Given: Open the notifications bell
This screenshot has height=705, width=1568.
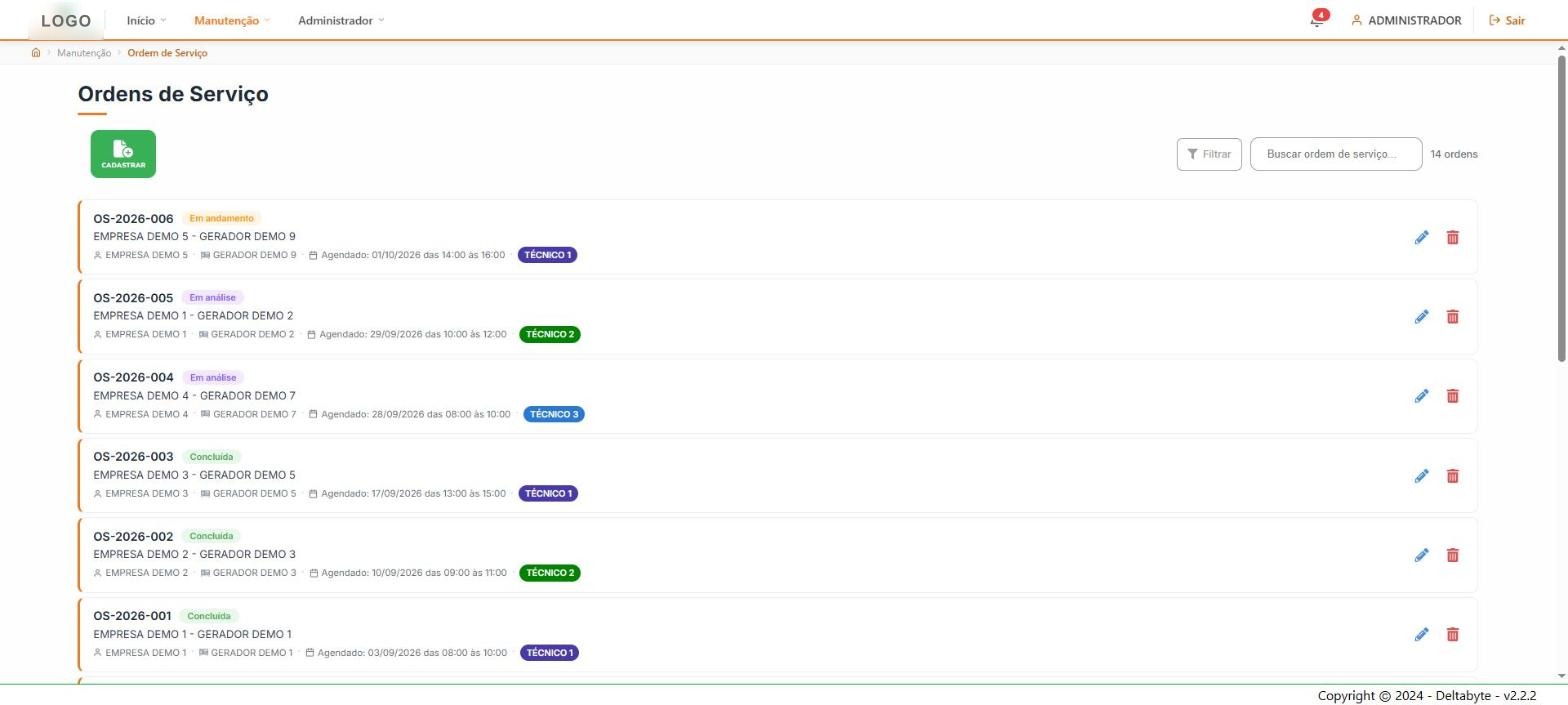Looking at the screenshot, I should pyautogui.click(x=1318, y=19).
